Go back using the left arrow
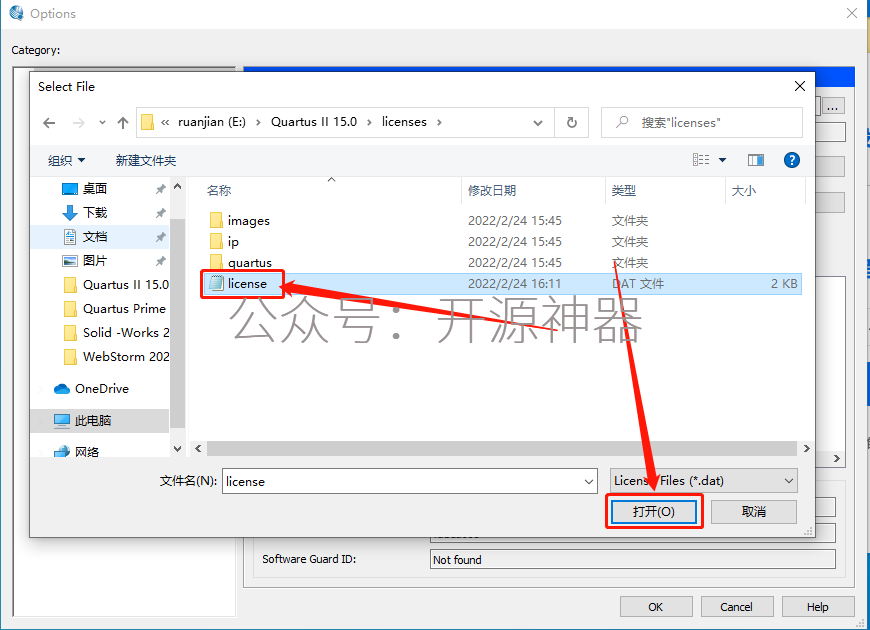This screenshot has height=630, width=870. point(49,123)
